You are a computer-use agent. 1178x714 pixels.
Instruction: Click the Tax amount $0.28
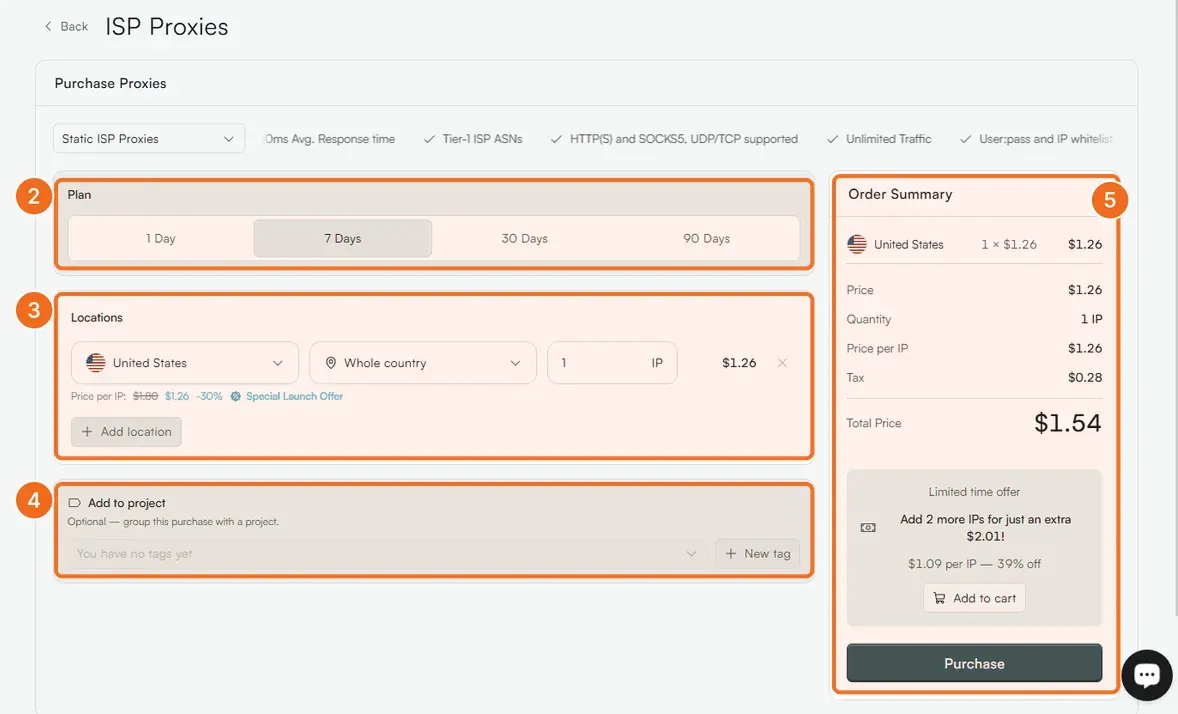click(x=1085, y=377)
